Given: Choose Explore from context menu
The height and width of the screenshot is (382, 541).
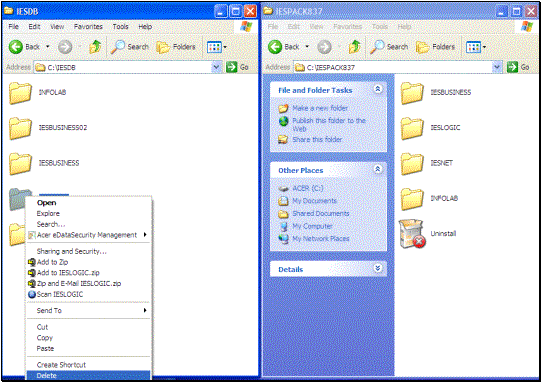Looking at the screenshot, I should click(88, 214).
